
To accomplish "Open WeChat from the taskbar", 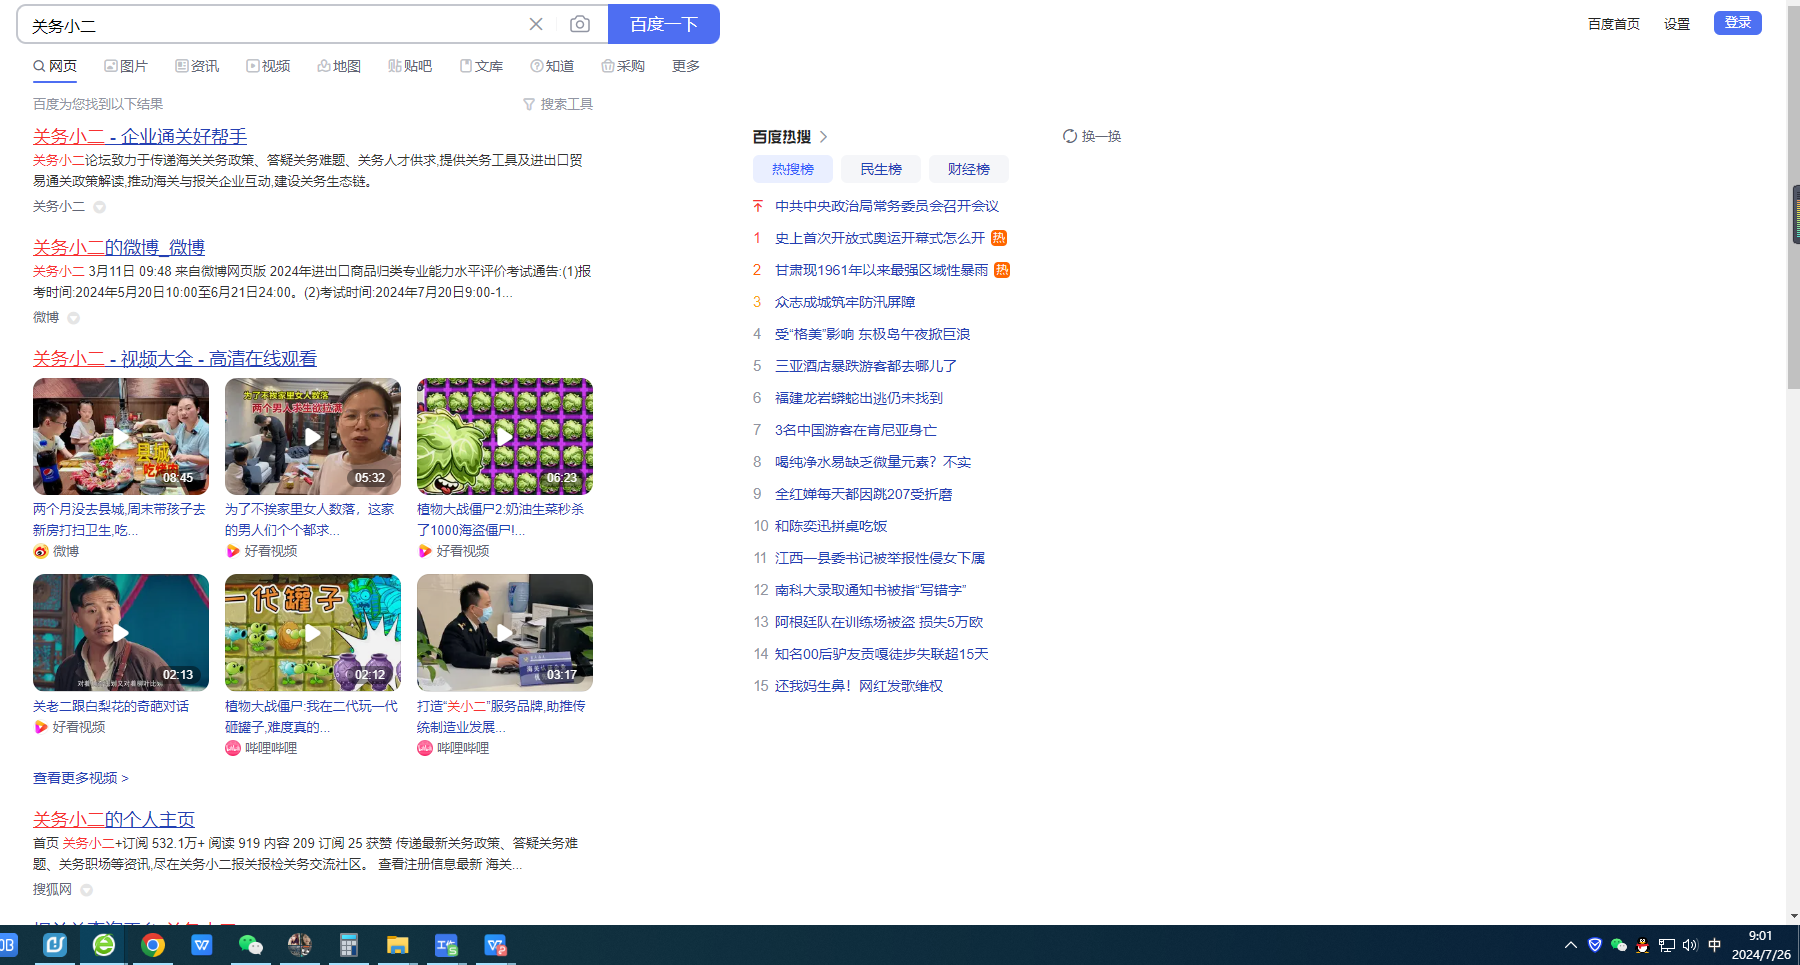I will point(251,944).
